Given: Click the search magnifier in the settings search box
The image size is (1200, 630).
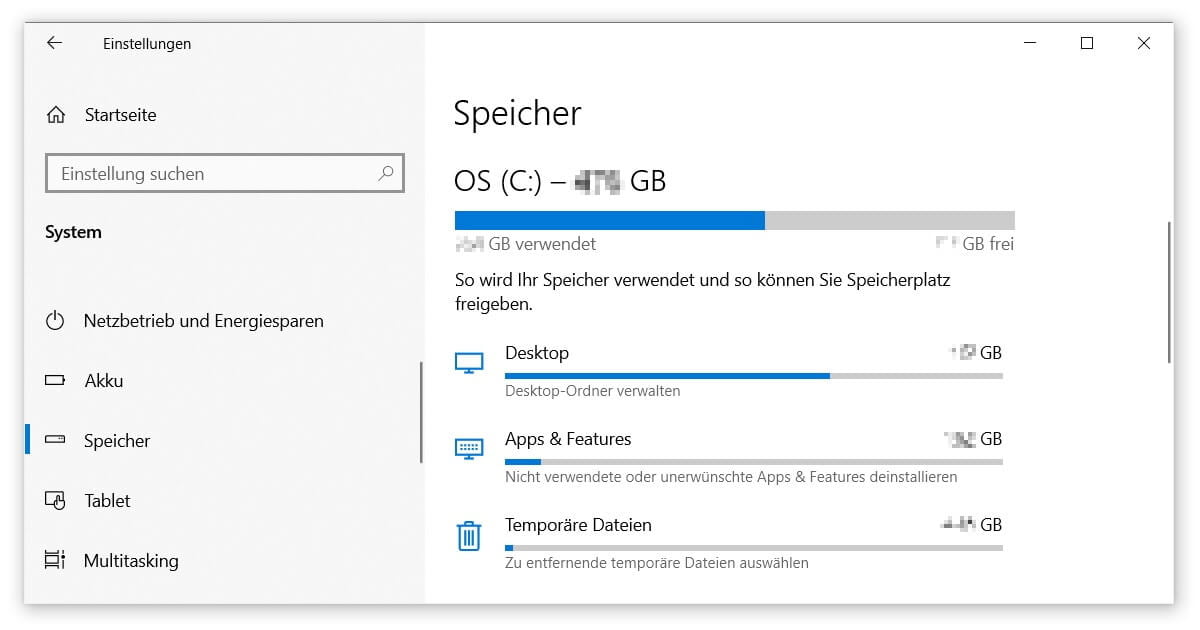Looking at the screenshot, I should click(385, 173).
